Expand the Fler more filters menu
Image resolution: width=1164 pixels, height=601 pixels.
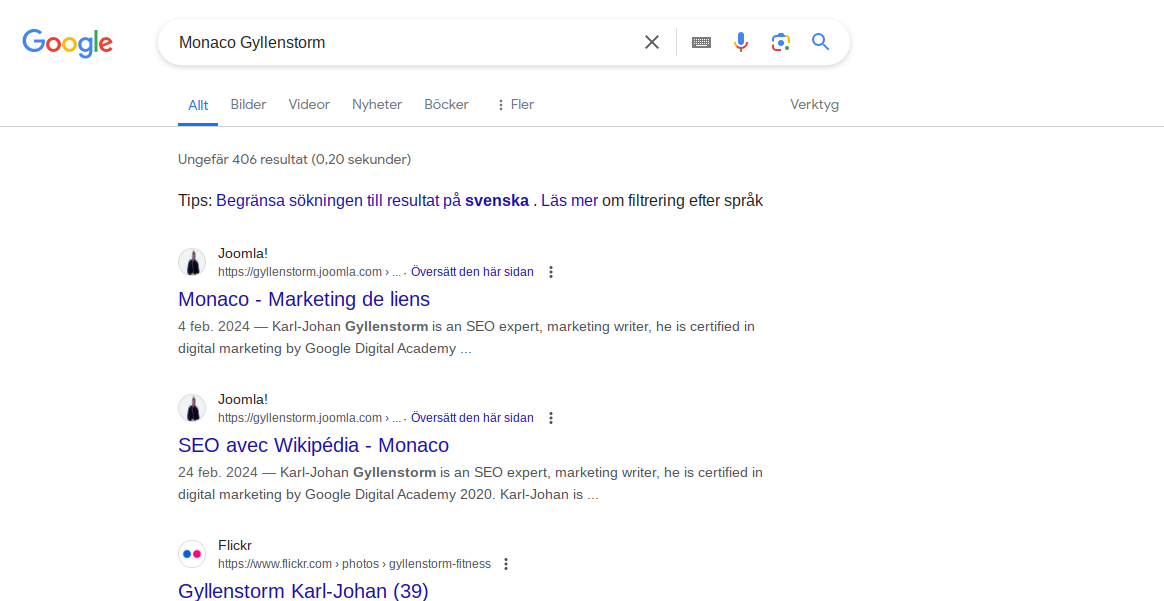[514, 105]
